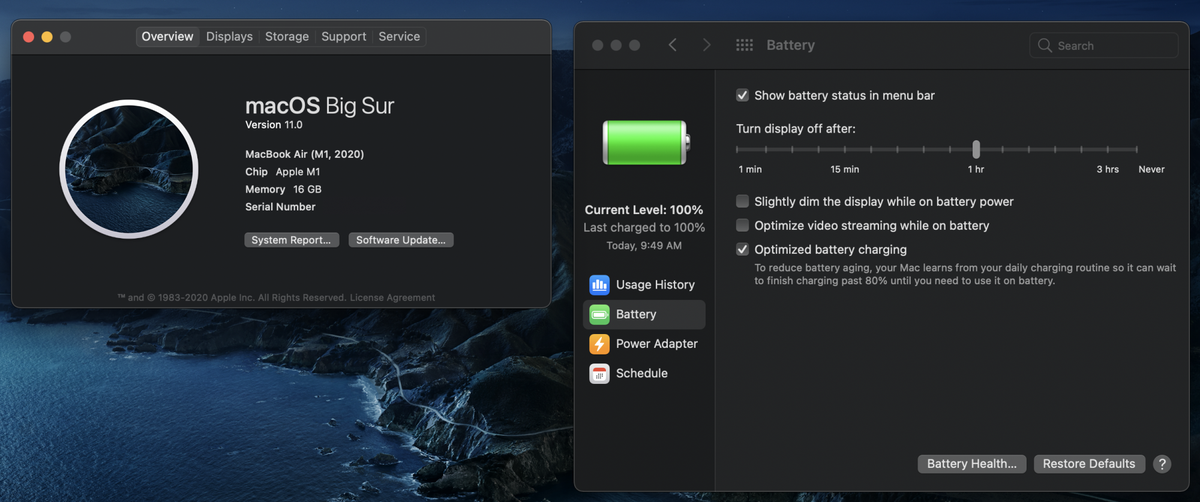1200x502 pixels.
Task: Click the 15 min slider label
Action: [844, 170]
